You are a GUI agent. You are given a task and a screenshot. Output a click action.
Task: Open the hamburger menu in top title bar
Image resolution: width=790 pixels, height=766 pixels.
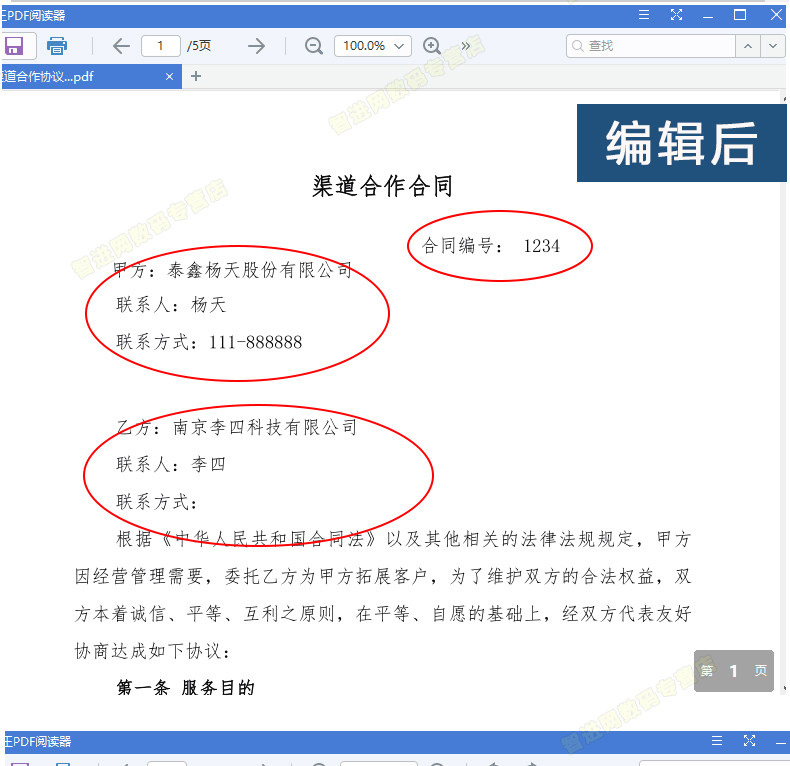pos(644,15)
